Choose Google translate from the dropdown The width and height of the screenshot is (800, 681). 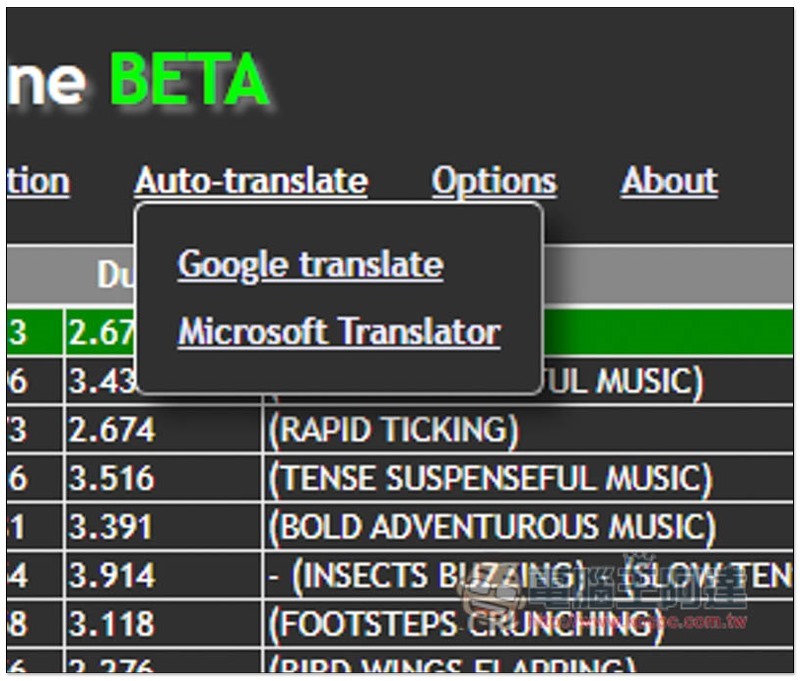(310, 265)
